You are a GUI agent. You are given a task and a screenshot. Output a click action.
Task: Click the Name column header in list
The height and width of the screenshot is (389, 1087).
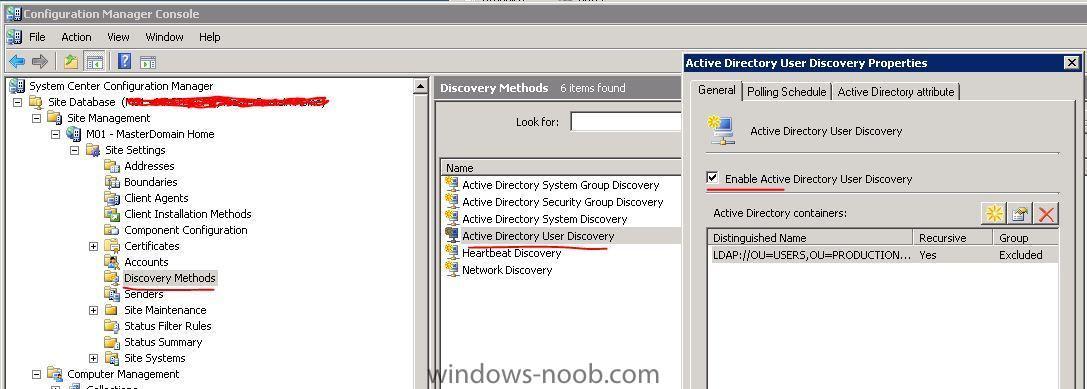pyautogui.click(x=562, y=168)
